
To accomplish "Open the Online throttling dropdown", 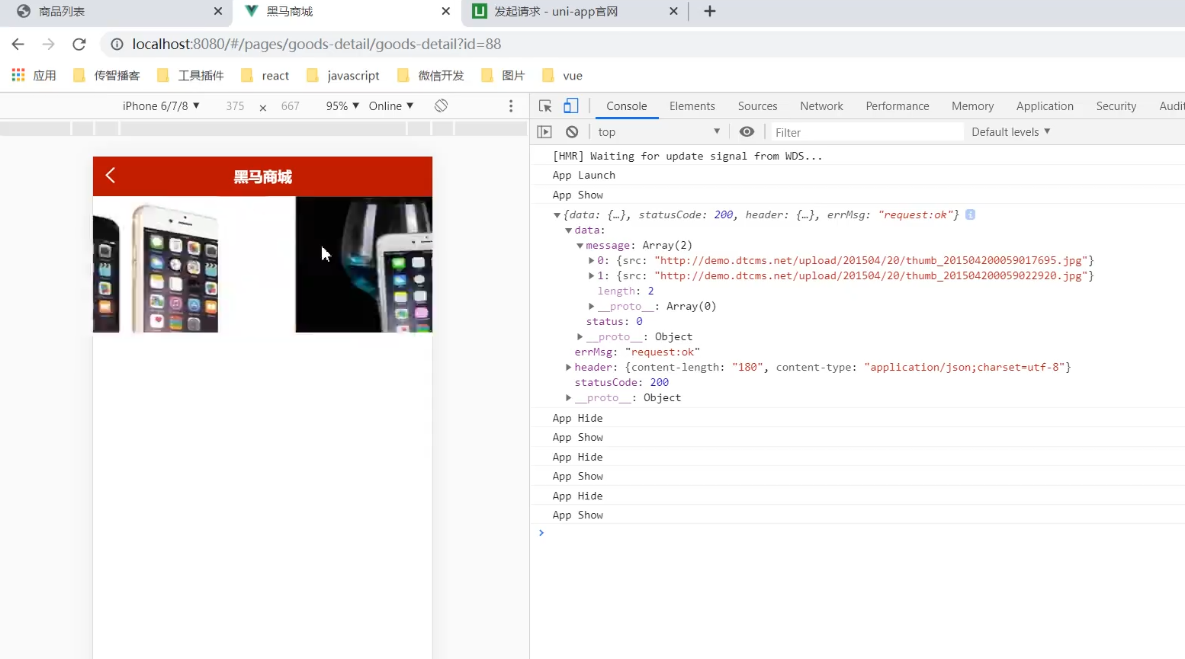I will pyautogui.click(x=391, y=106).
